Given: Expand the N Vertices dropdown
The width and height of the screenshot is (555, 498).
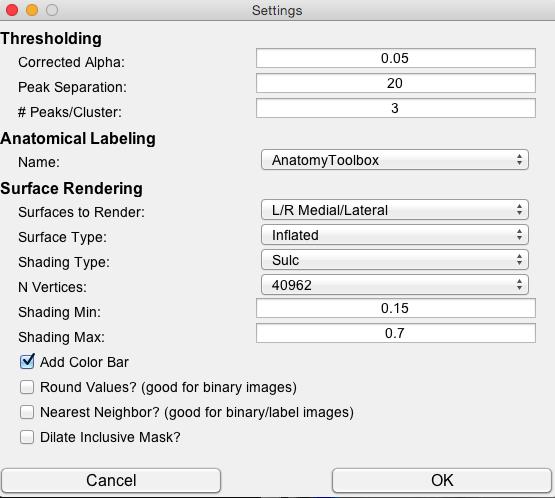Looking at the screenshot, I should (x=395, y=285).
